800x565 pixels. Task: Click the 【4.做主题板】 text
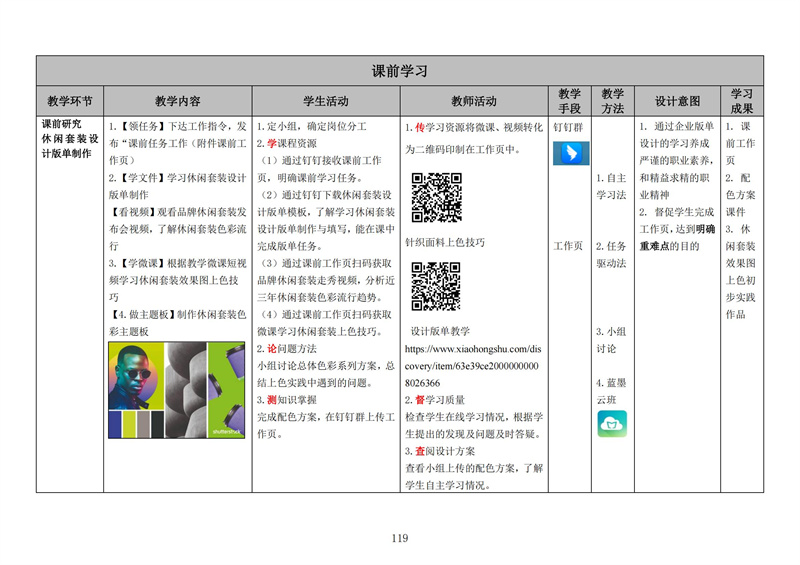(142, 314)
